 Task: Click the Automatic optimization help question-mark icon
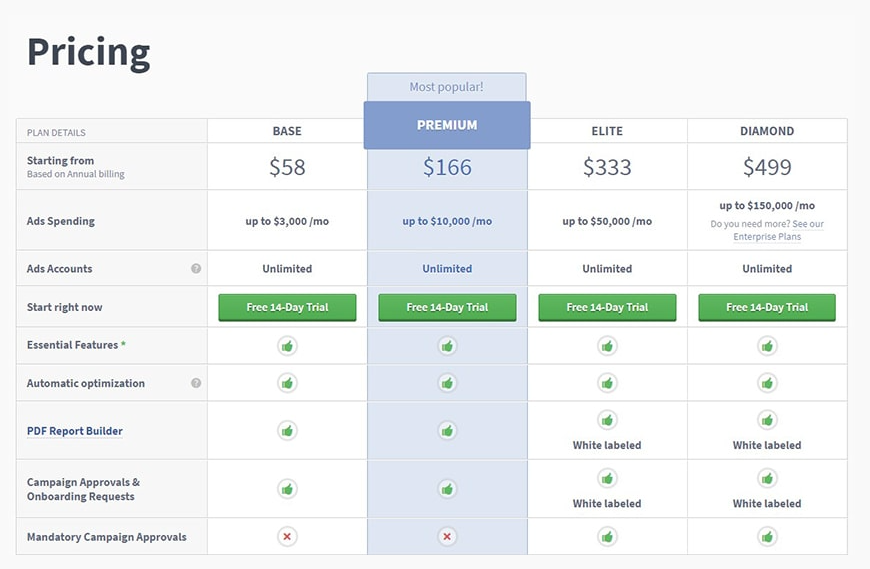[x=196, y=383]
